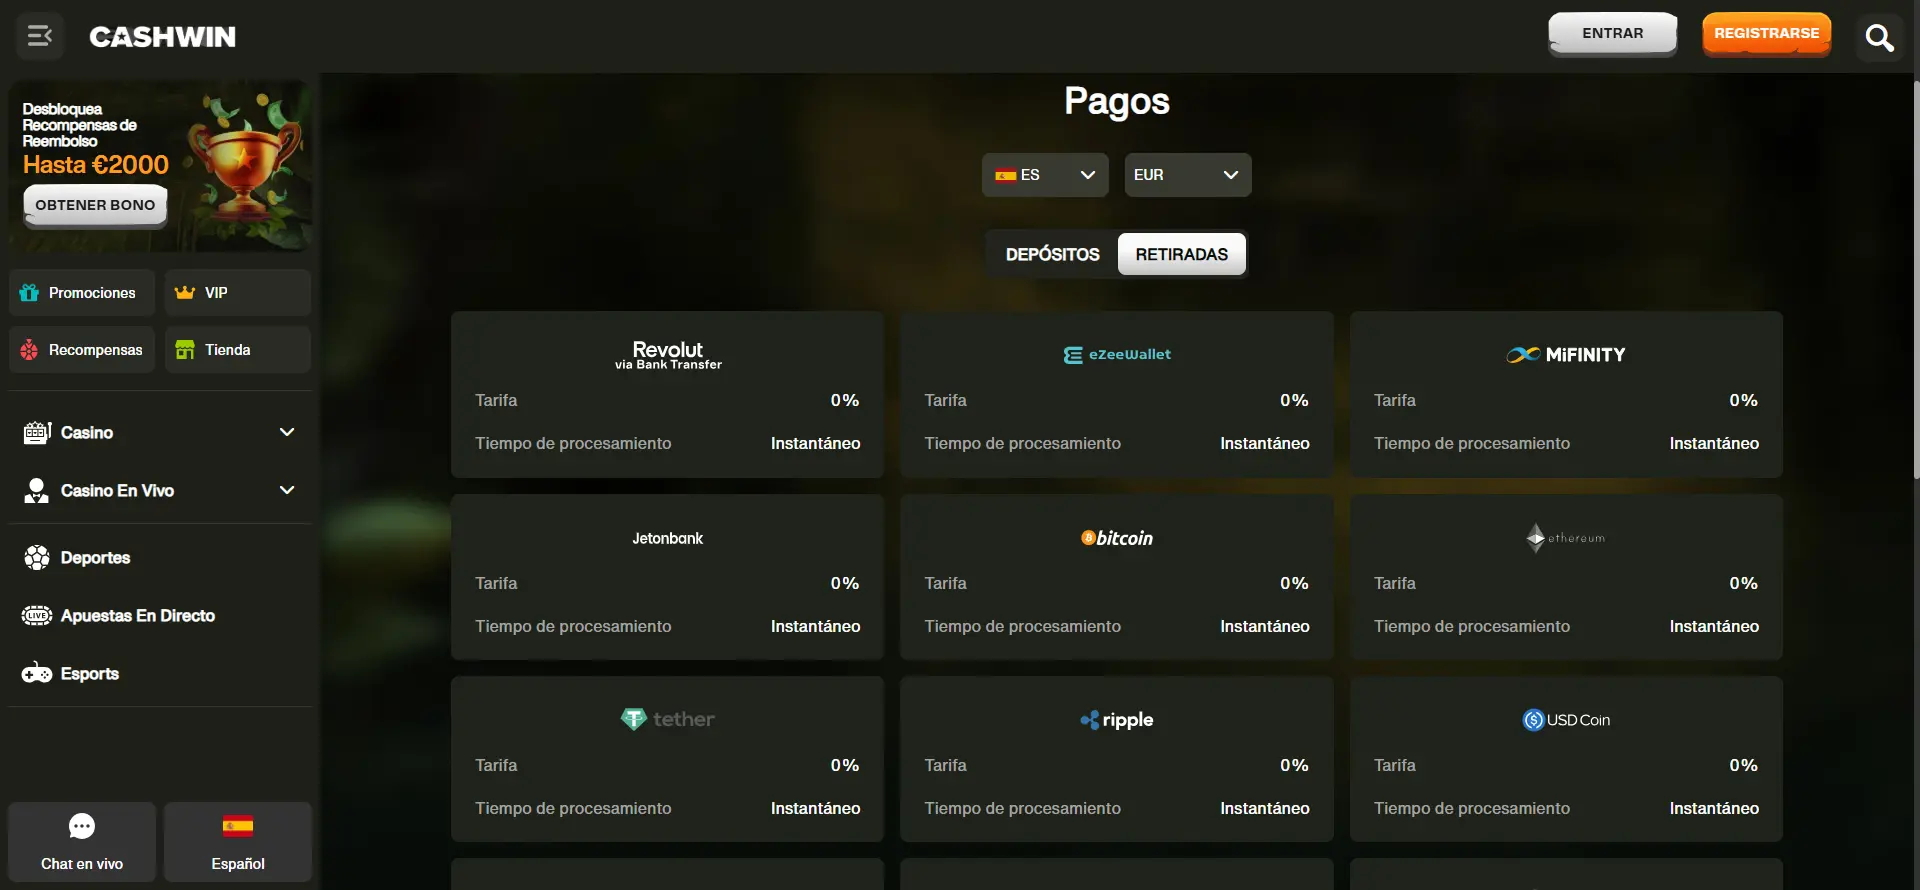Select the Revolut payment card
Screen dimensions: 1920x890
point(667,394)
